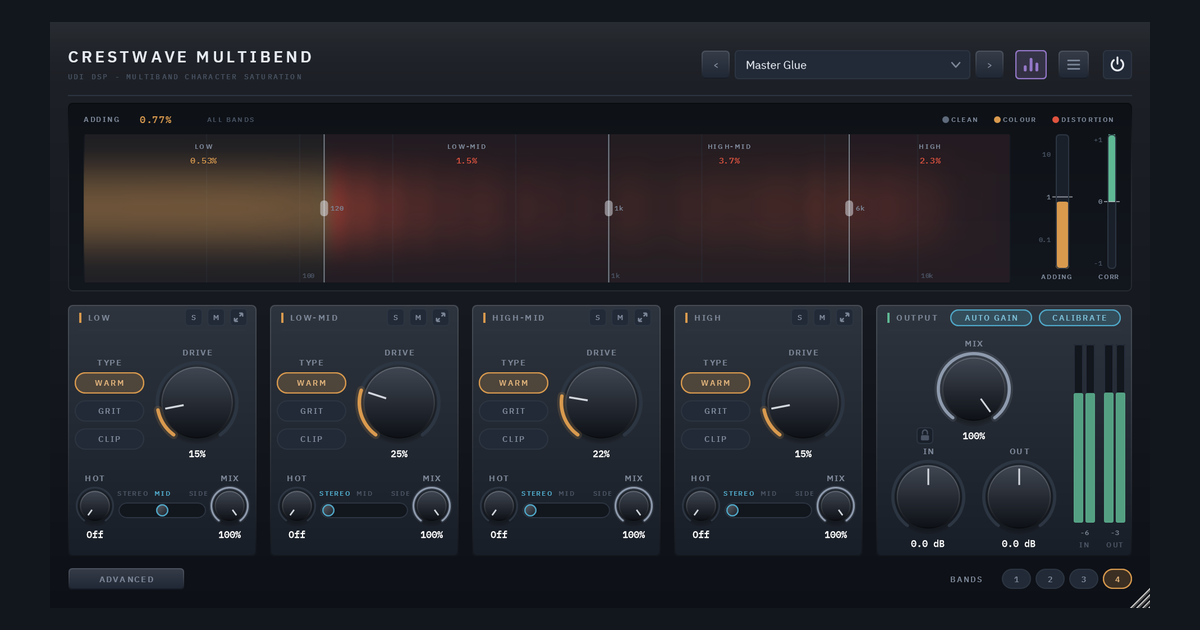Solo the HIGH band

[800, 317]
